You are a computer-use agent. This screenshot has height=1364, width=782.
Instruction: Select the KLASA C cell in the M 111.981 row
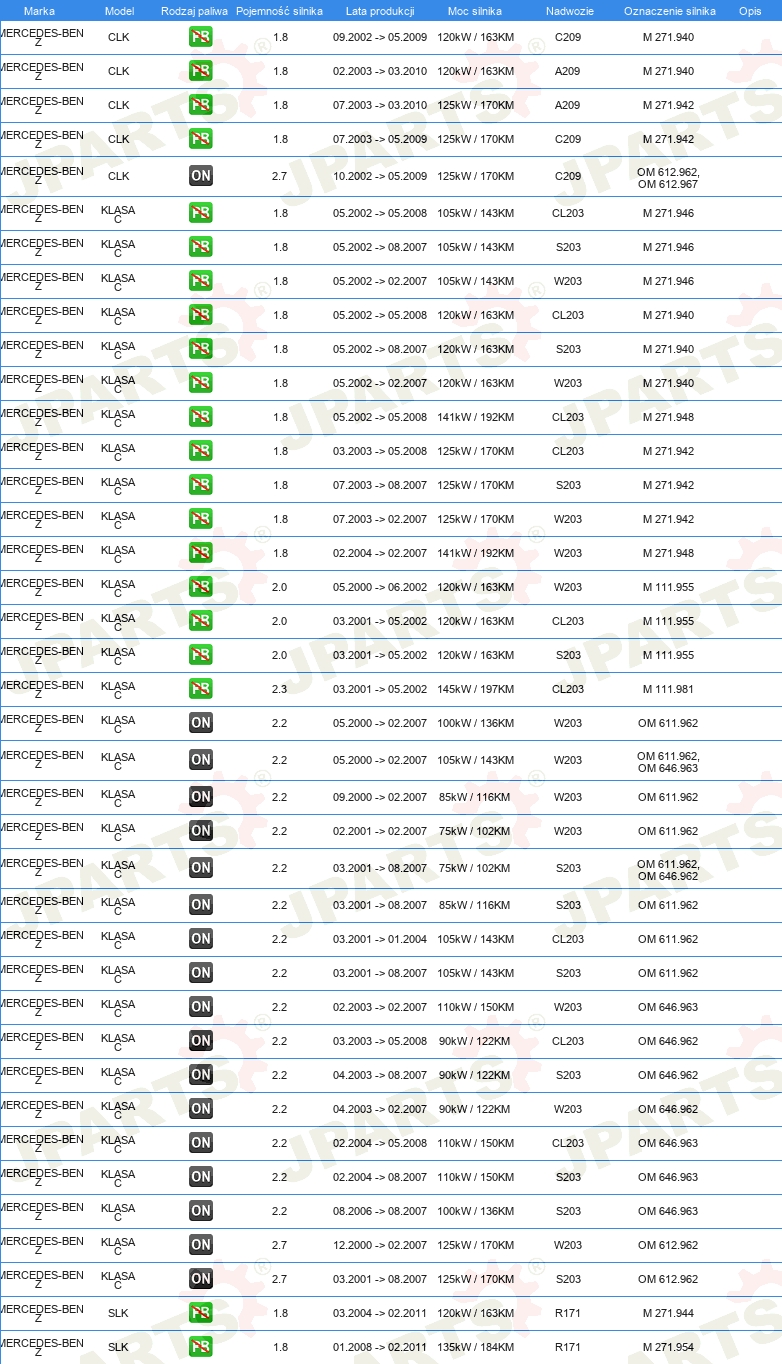coord(118,689)
